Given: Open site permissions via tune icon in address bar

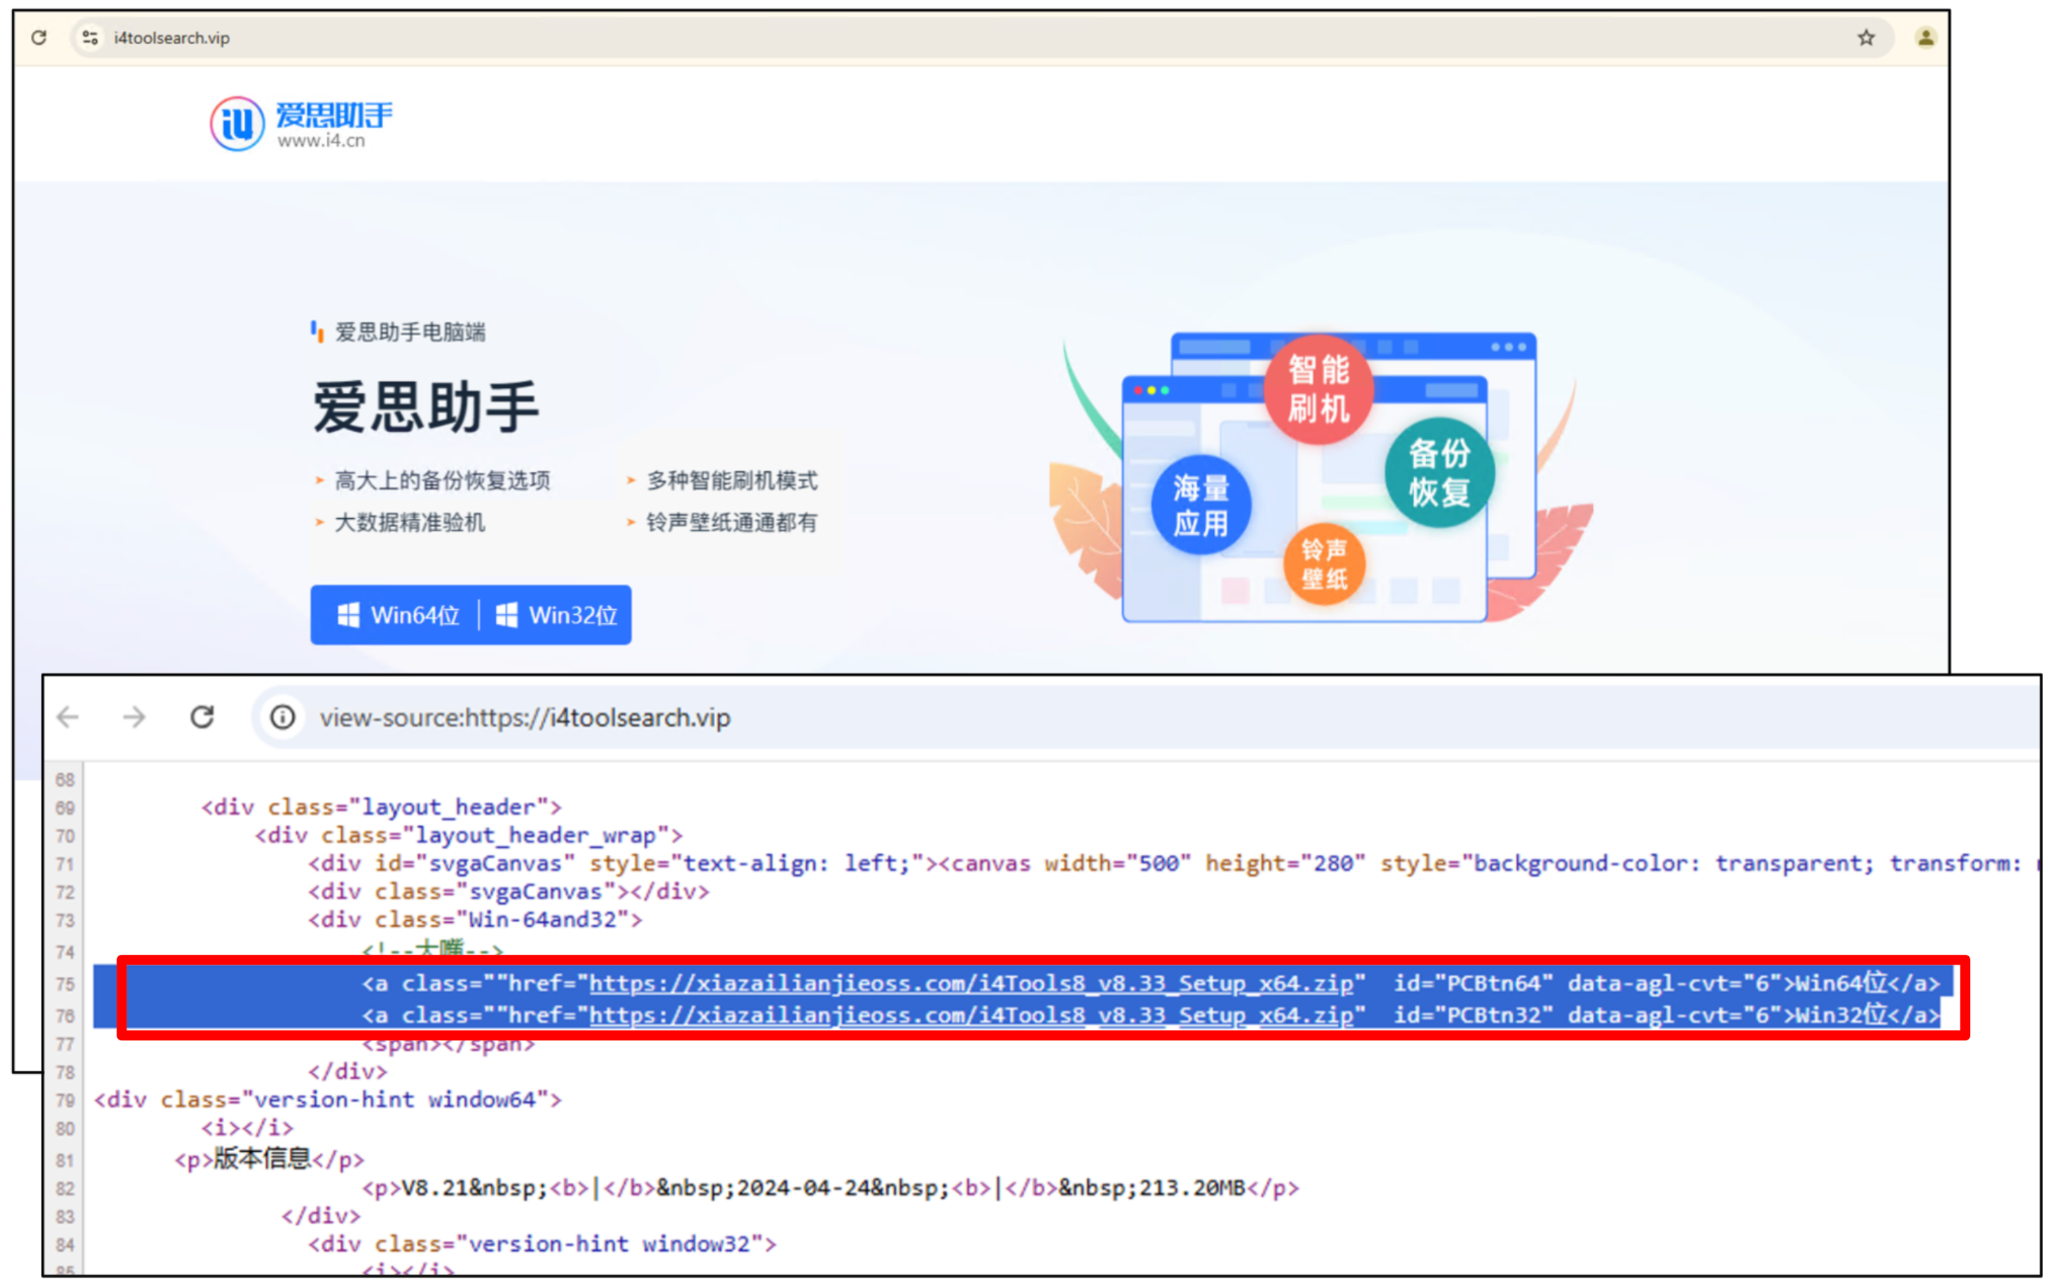Looking at the screenshot, I should pyautogui.click(x=90, y=37).
